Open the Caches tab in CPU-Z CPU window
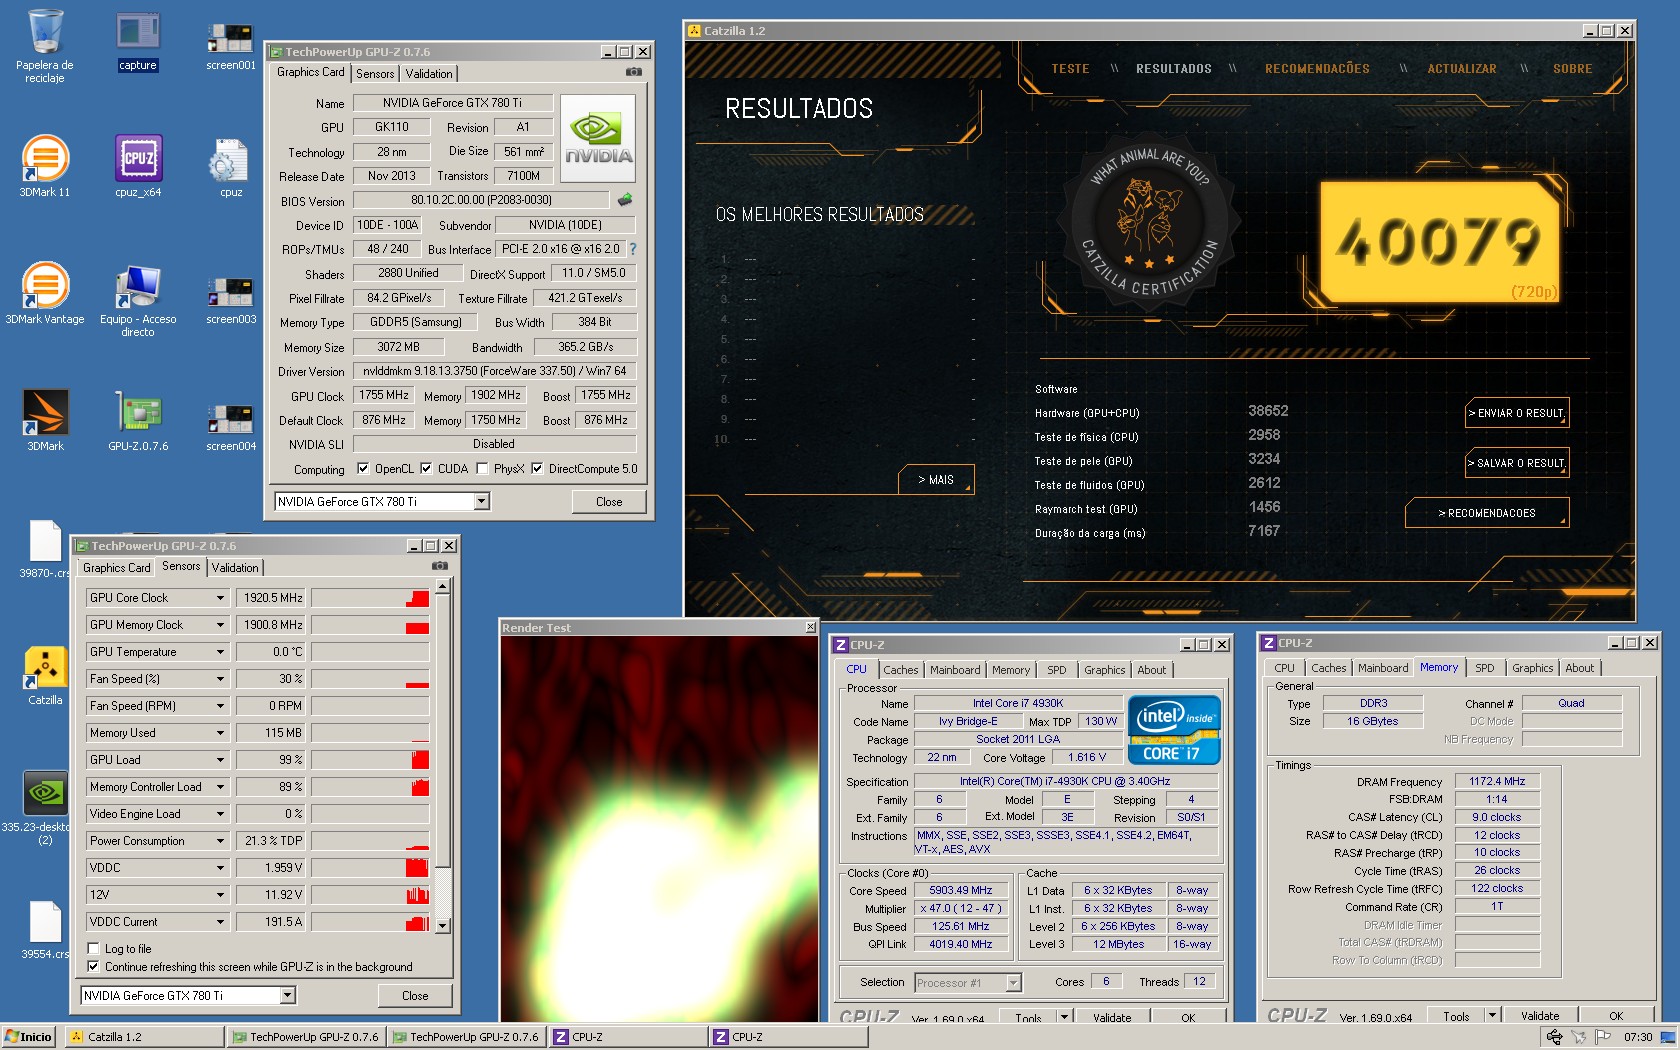 click(900, 670)
